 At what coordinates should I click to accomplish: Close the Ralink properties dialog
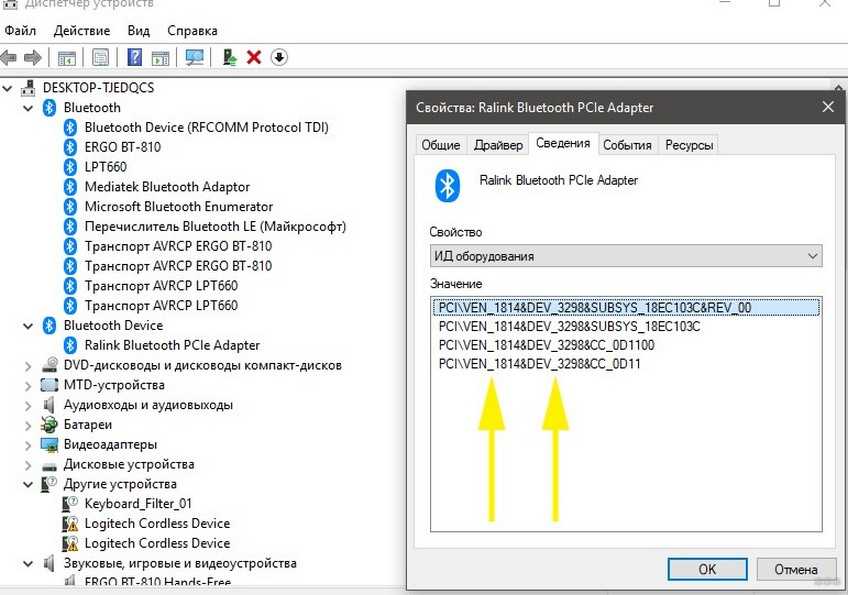[828, 107]
